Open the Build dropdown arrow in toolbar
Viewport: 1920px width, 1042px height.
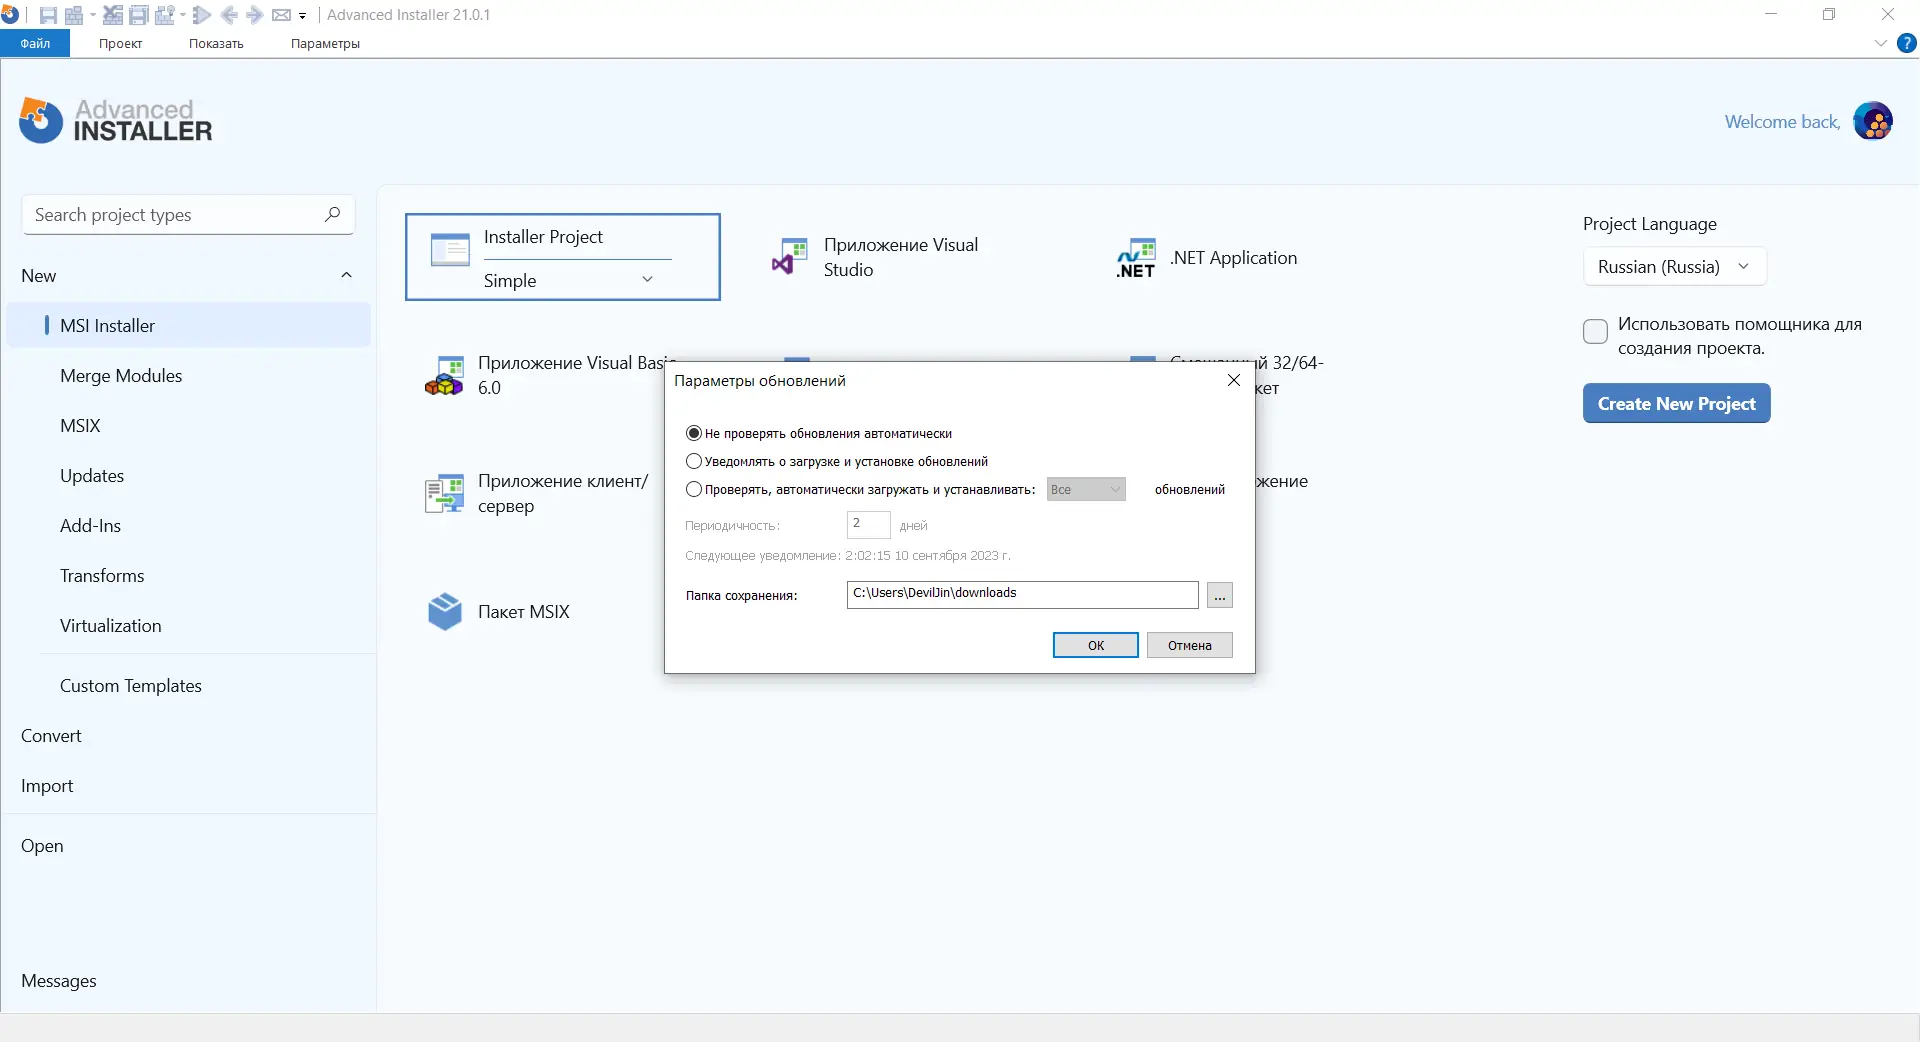[x=93, y=15]
